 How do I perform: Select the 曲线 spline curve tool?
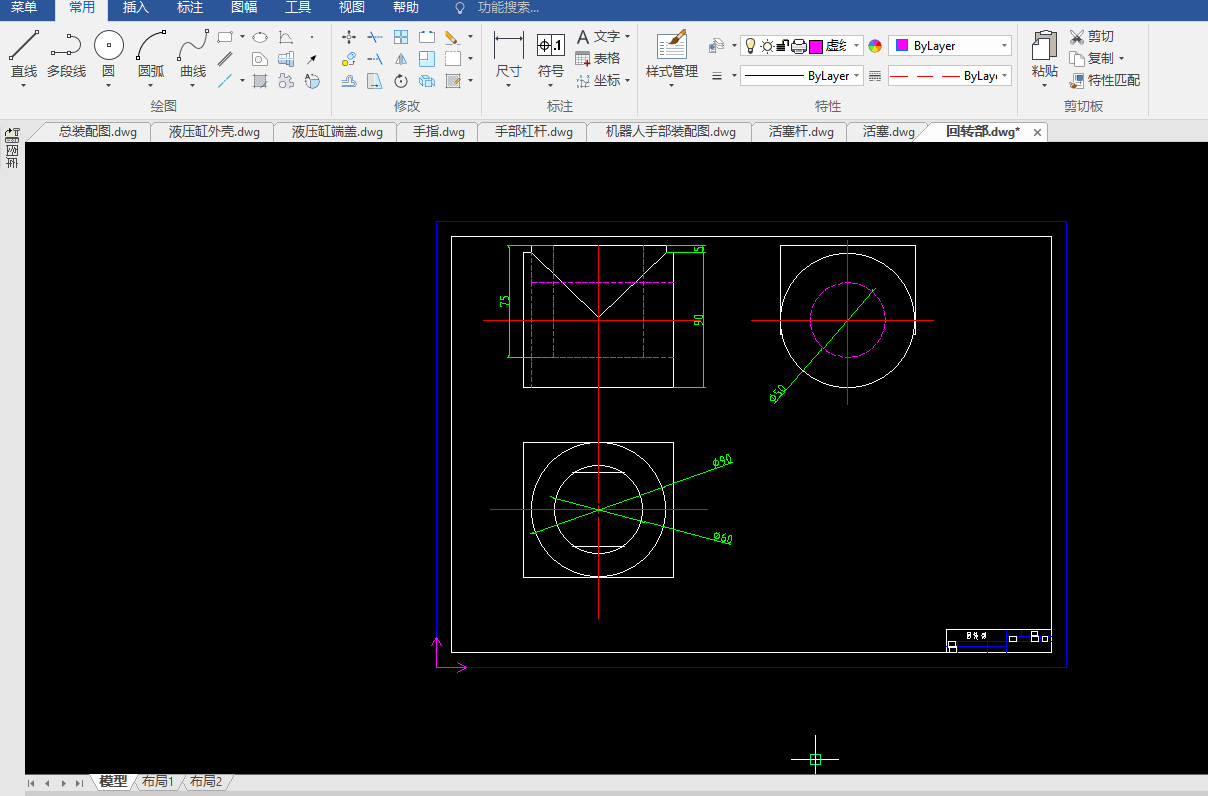(193, 53)
